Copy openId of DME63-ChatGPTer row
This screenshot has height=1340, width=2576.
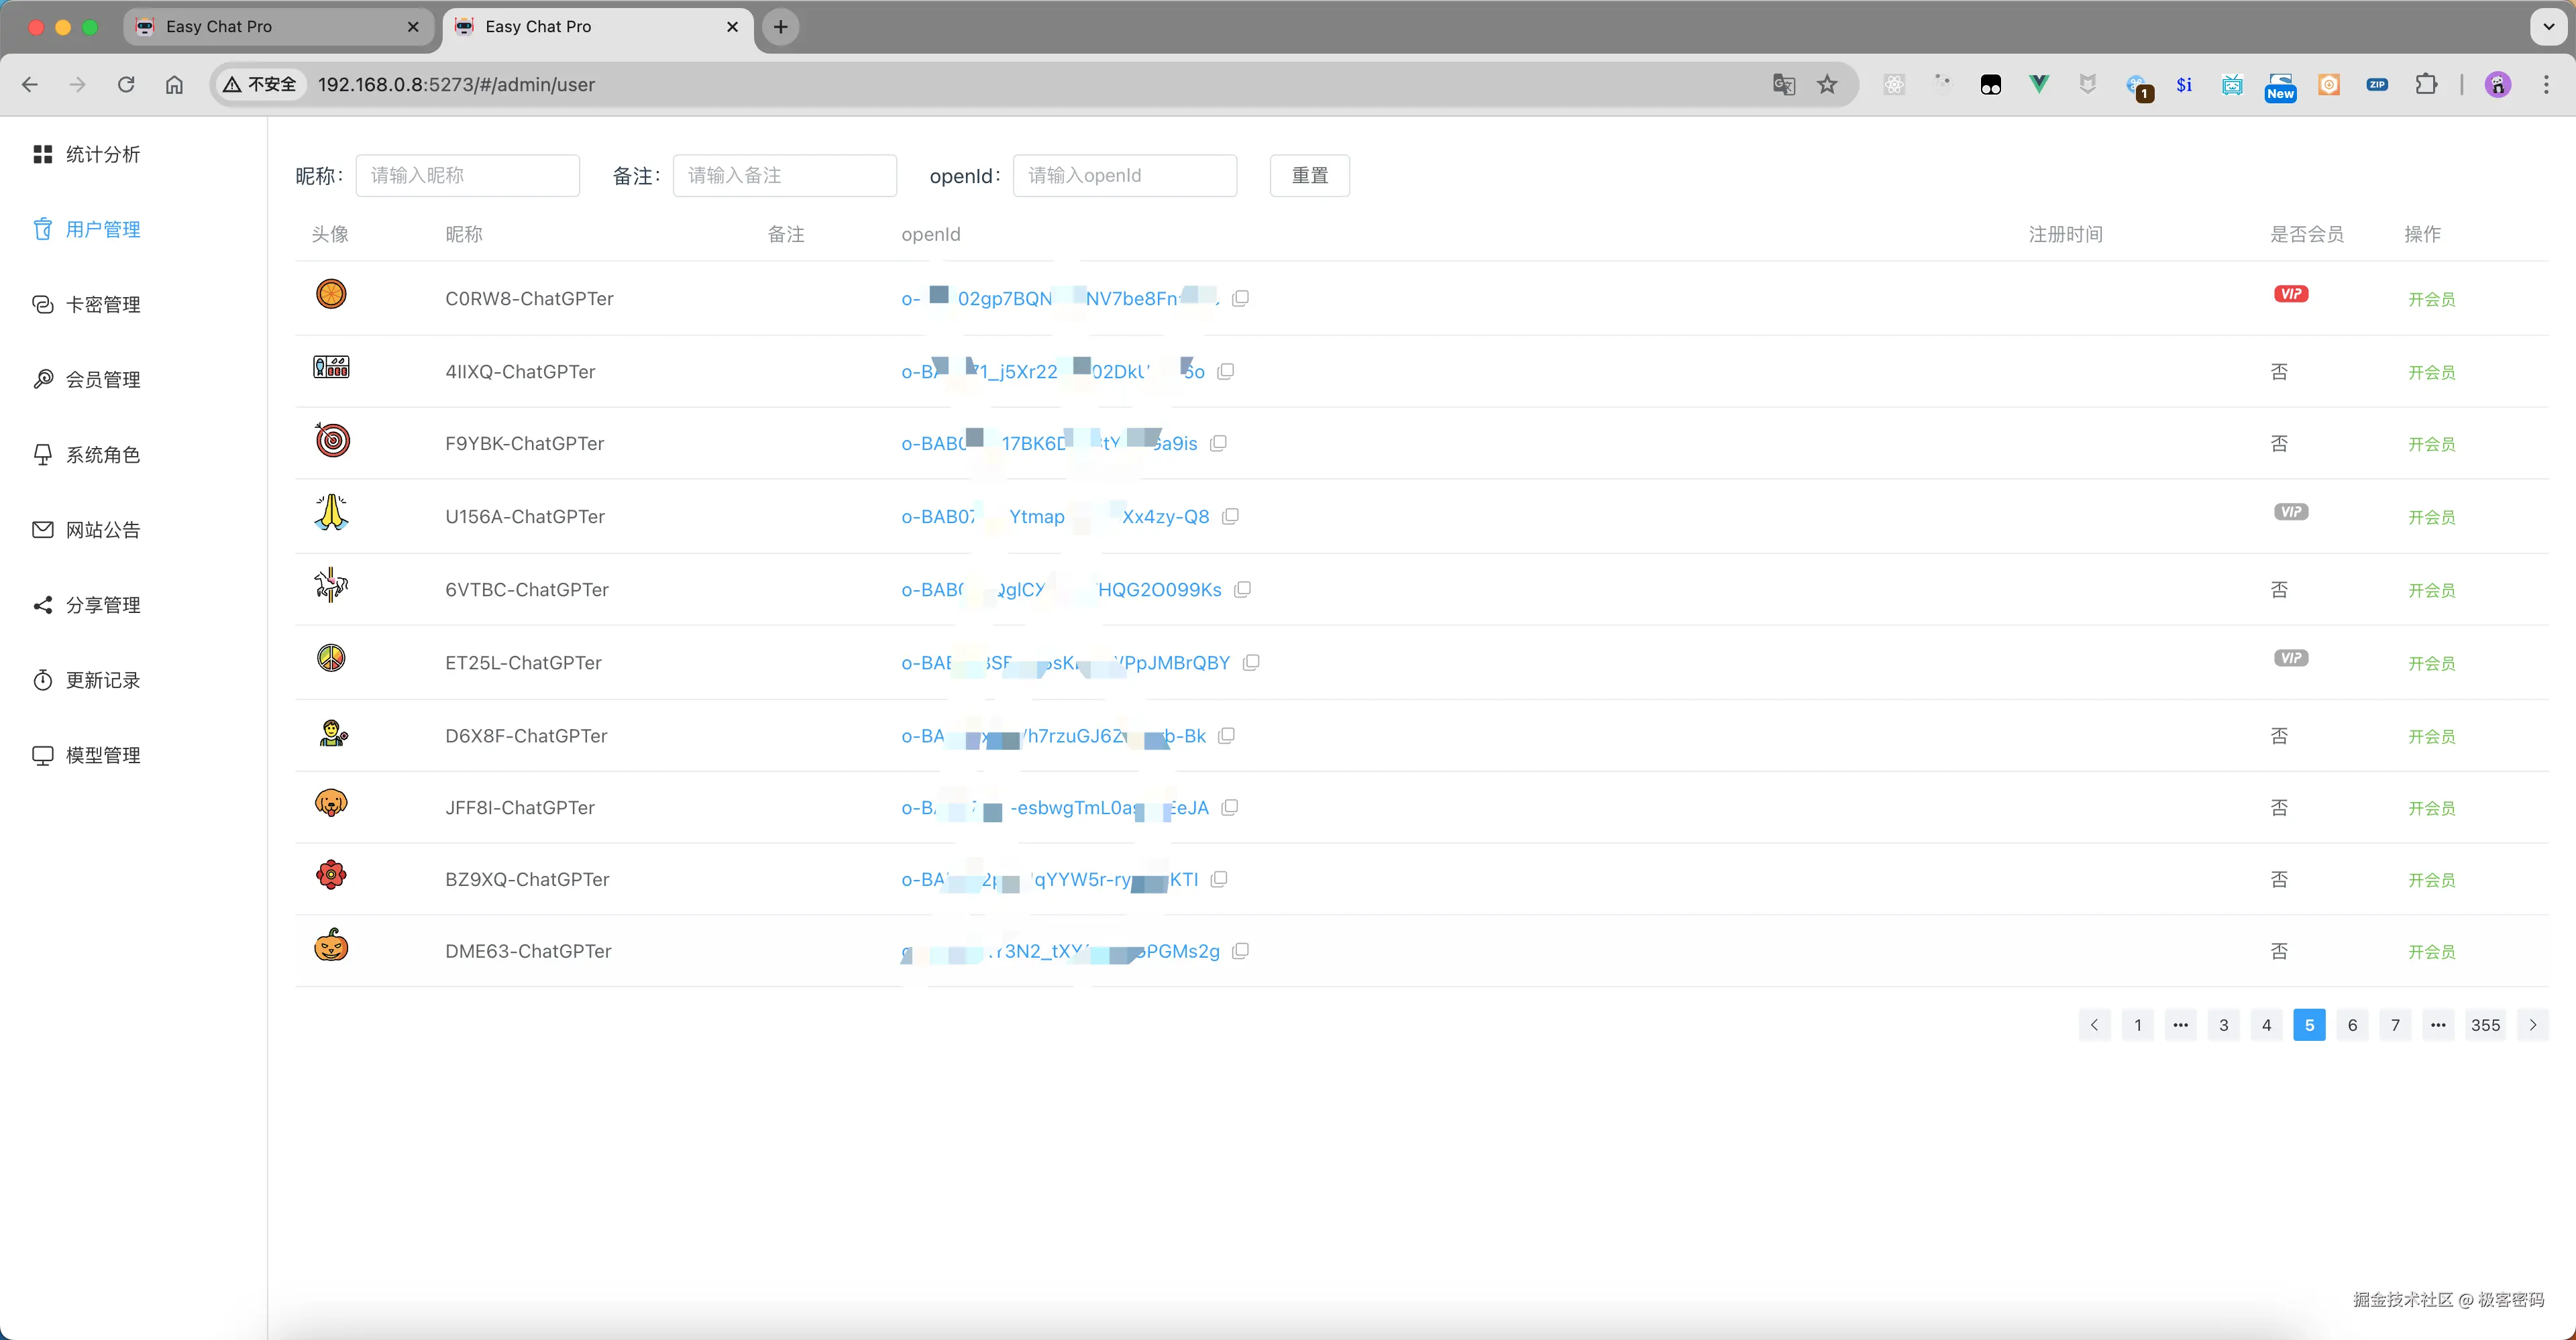pos(1241,951)
